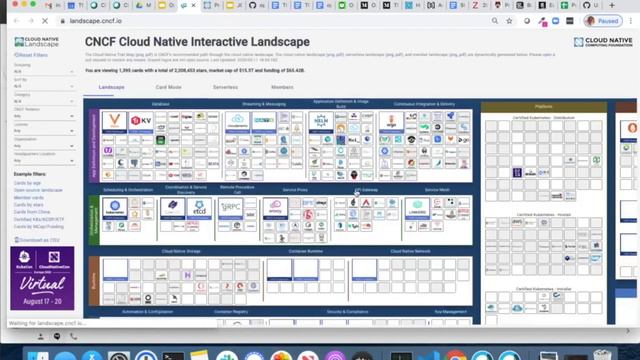640x360 pixels.
Task: Click the chat bubble icon below the browser
Action: tap(57, 336)
